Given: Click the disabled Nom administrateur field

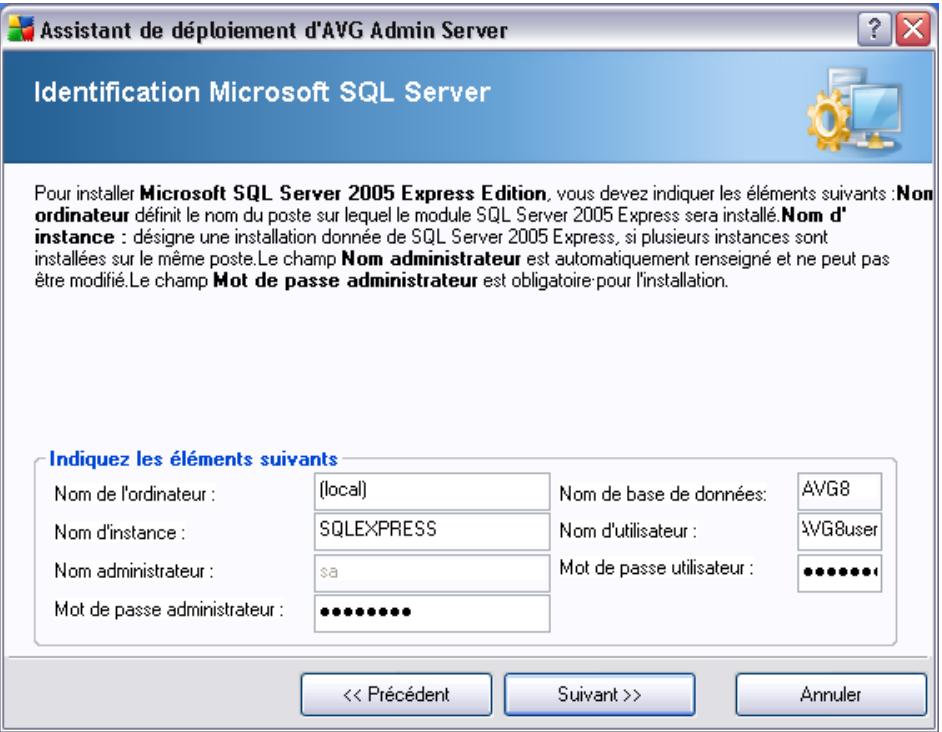Looking at the screenshot, I should click(x=431, y=572).
